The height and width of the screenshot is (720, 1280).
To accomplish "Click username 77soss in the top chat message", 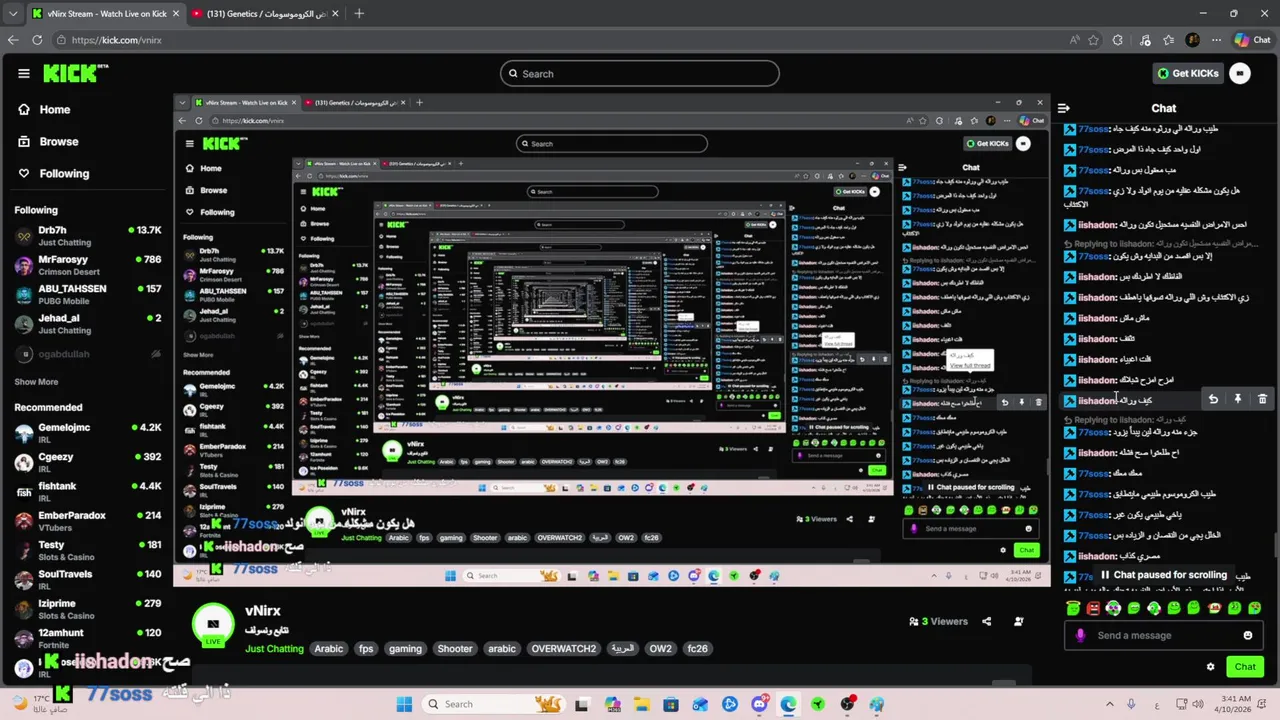I will 1093,129.
